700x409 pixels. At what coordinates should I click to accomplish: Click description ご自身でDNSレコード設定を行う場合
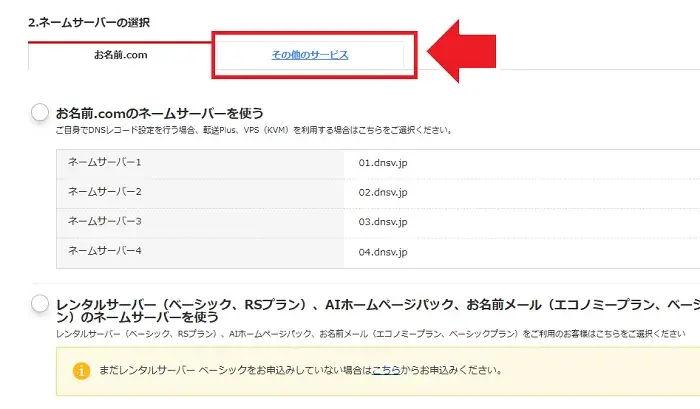[254, 130]
